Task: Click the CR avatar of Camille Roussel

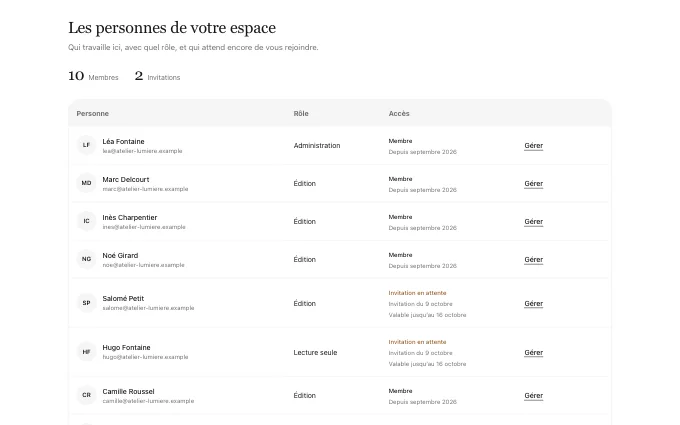Action: pyautogui.click(x=86, y=395)
